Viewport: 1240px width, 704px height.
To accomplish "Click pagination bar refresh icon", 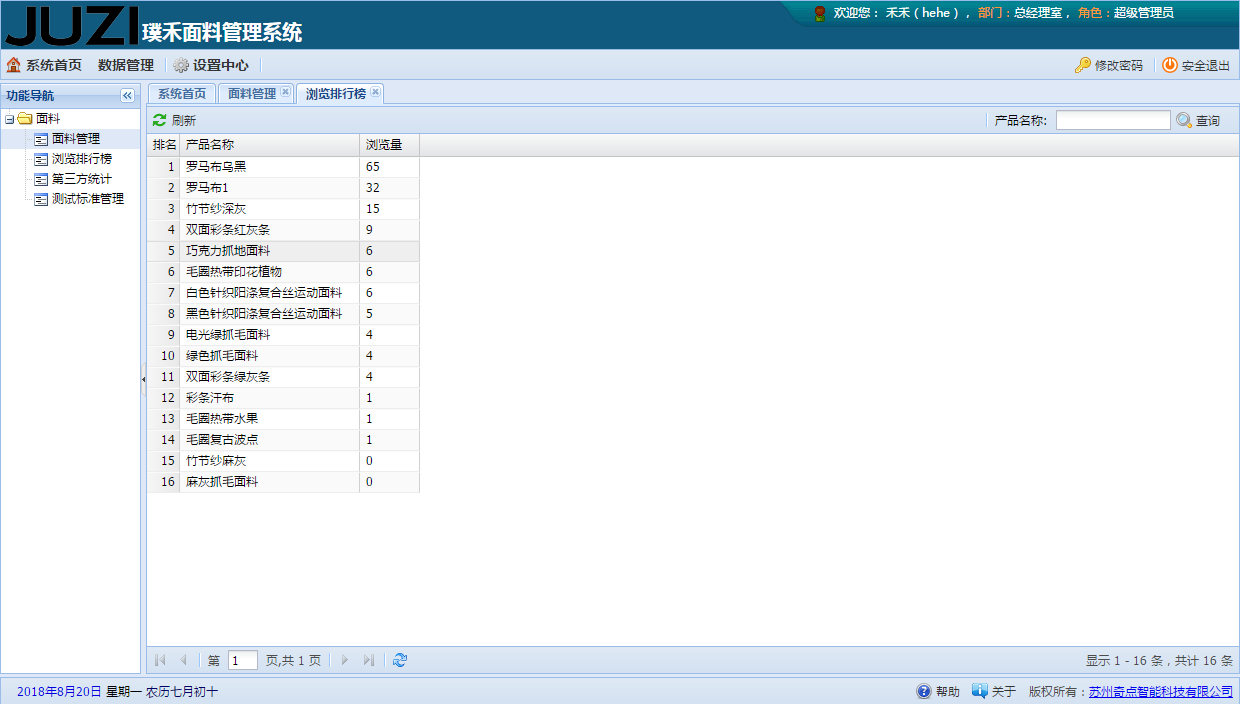I will coord(400,660).
